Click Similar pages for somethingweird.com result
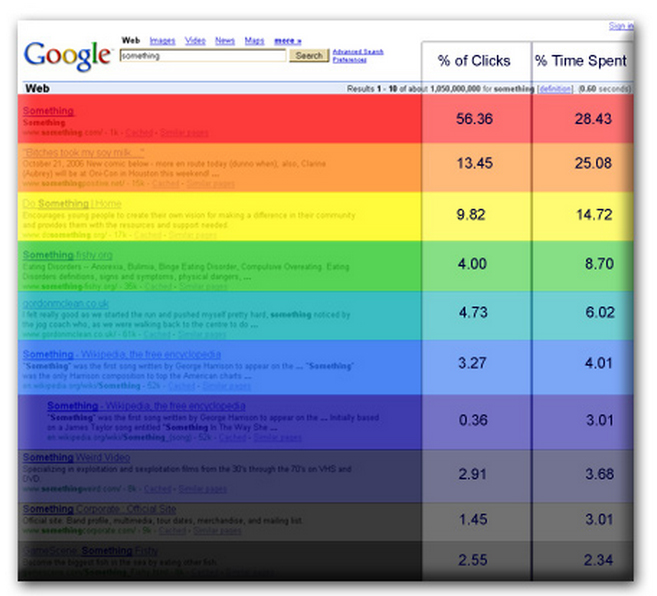This screenshot has height=596, width=657. (202, 489)
